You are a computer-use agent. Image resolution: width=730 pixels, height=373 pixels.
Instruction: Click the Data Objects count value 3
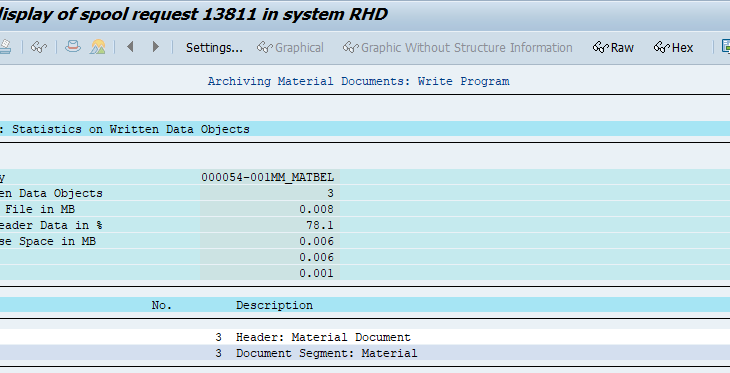(x=330, y=193)
